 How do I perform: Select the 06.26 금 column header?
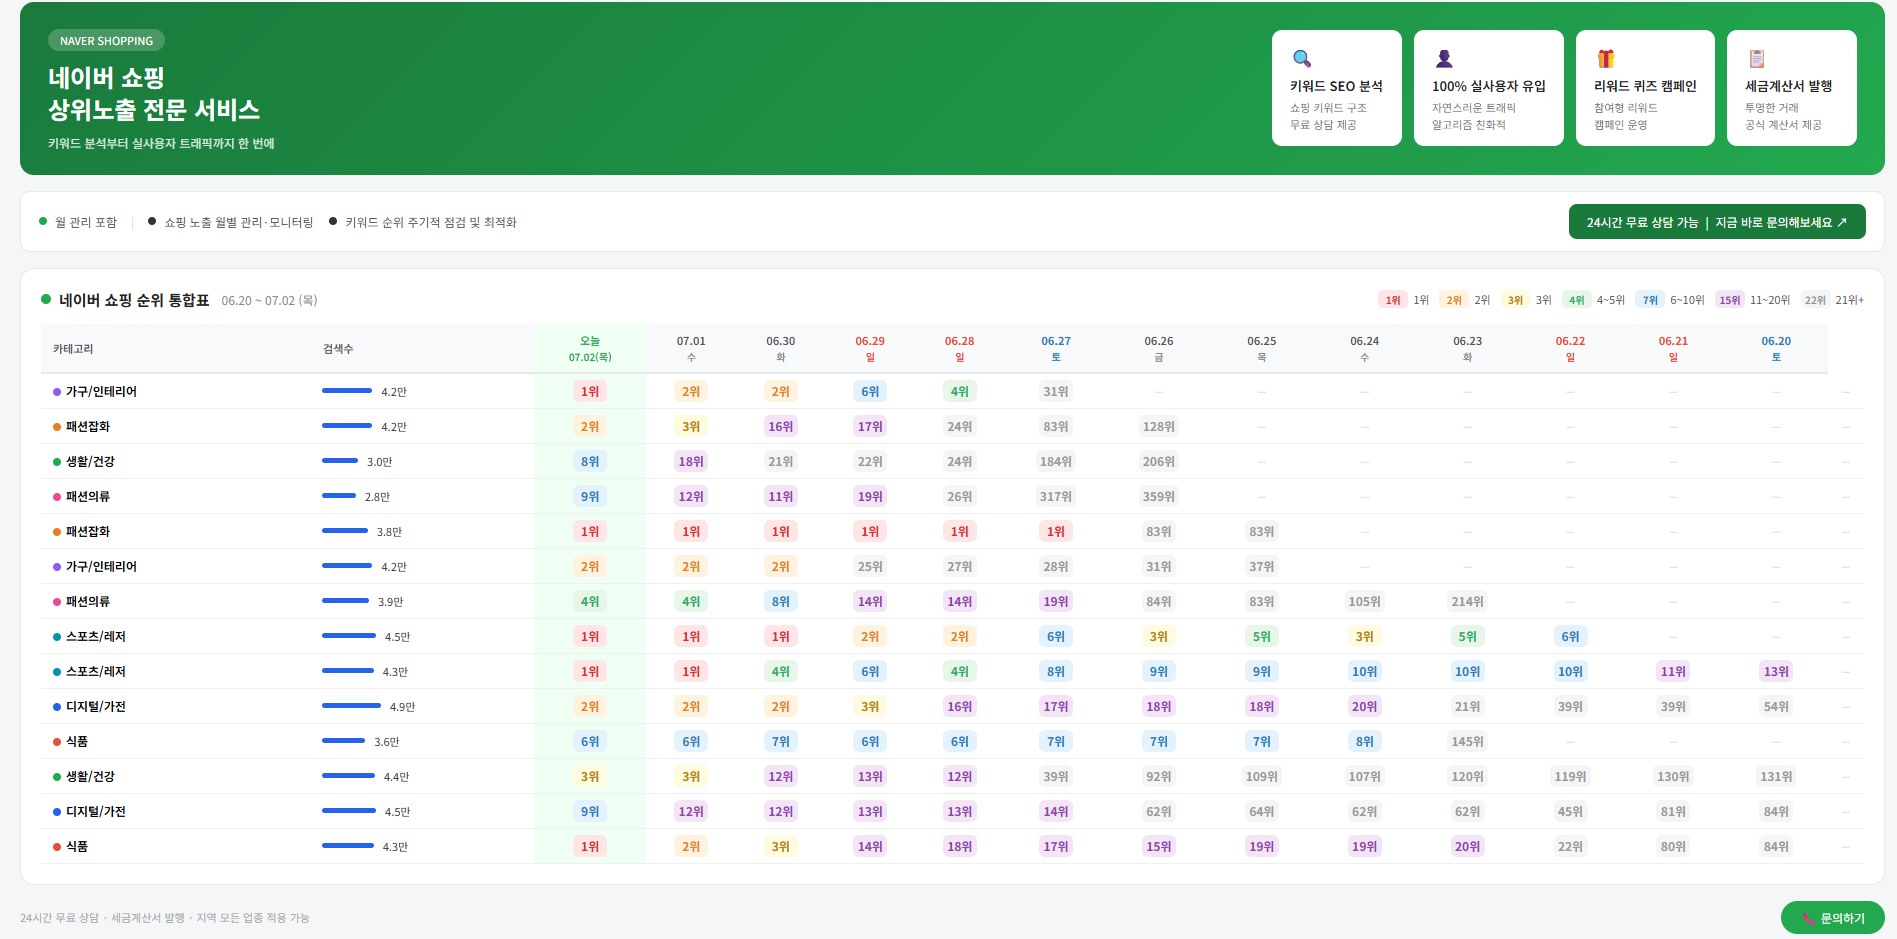click(1159, 349)
